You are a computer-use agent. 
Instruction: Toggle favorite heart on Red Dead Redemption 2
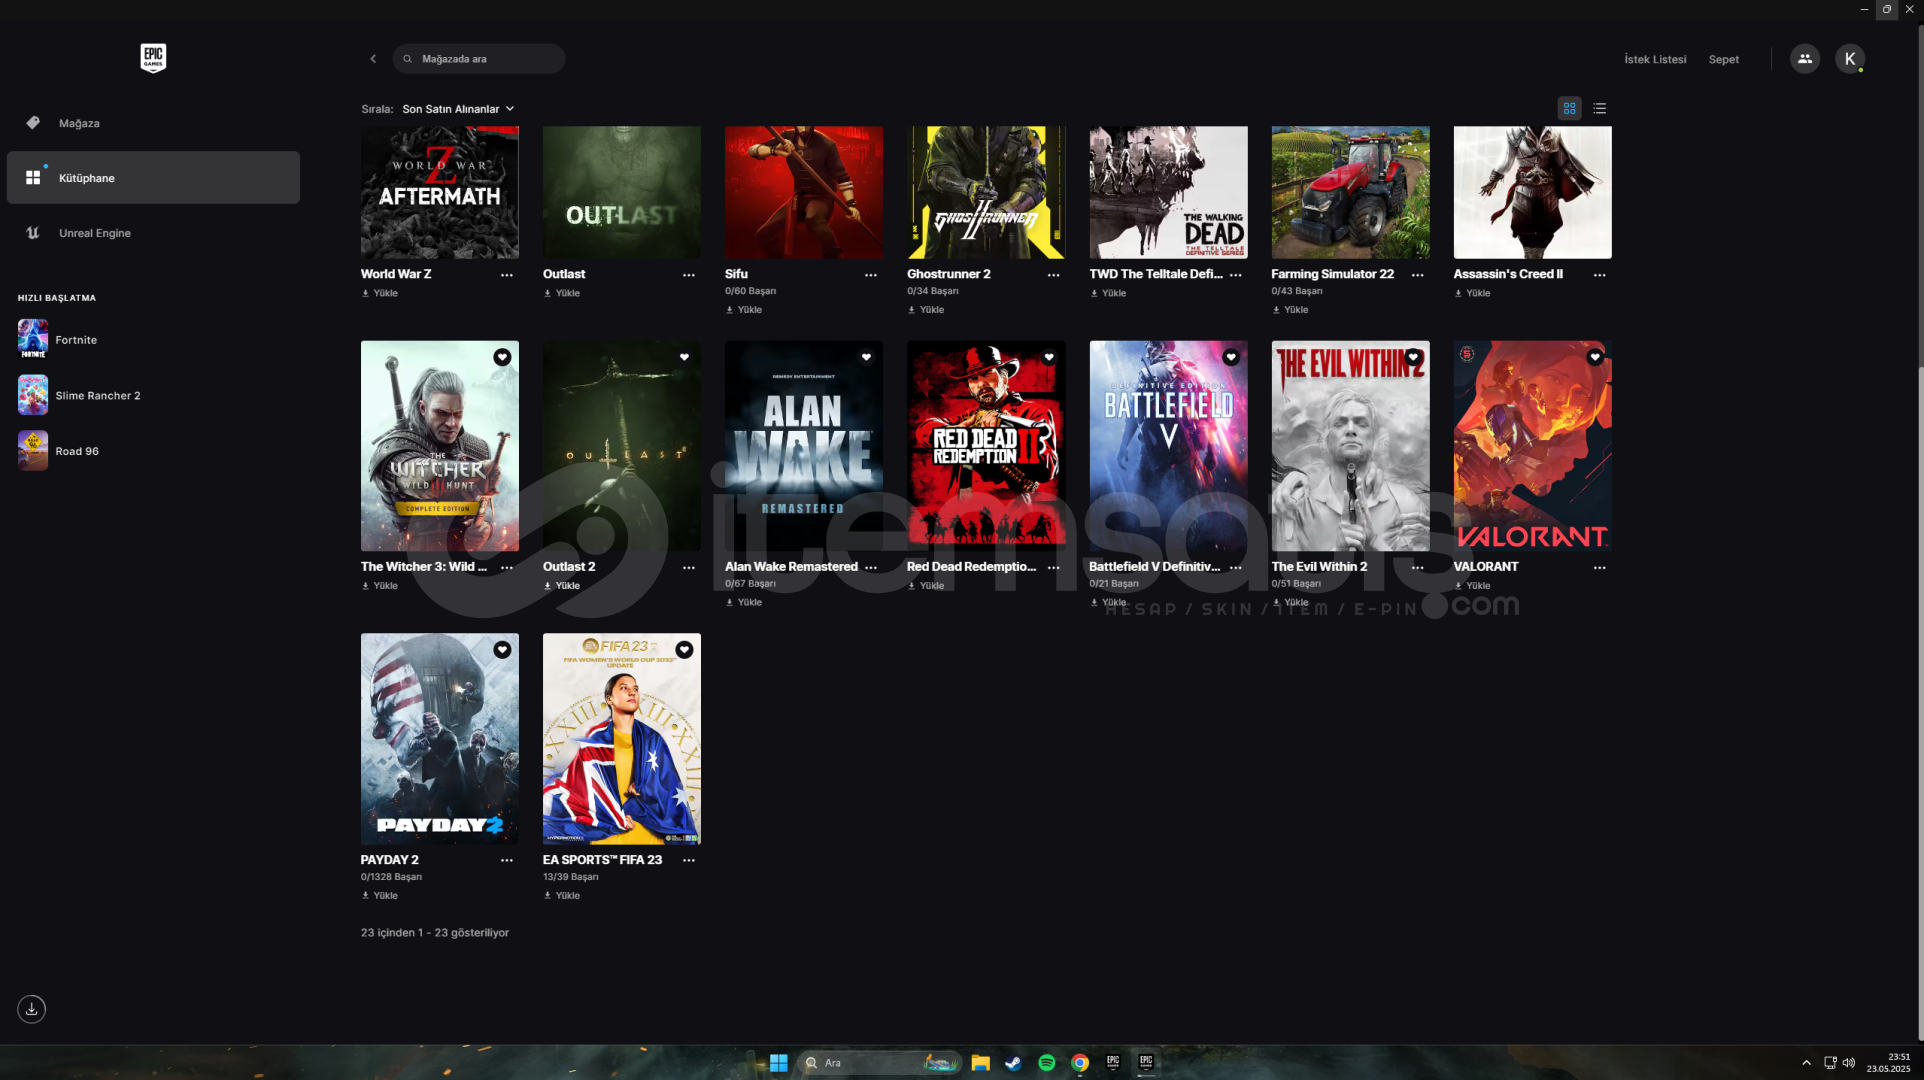1048,357
